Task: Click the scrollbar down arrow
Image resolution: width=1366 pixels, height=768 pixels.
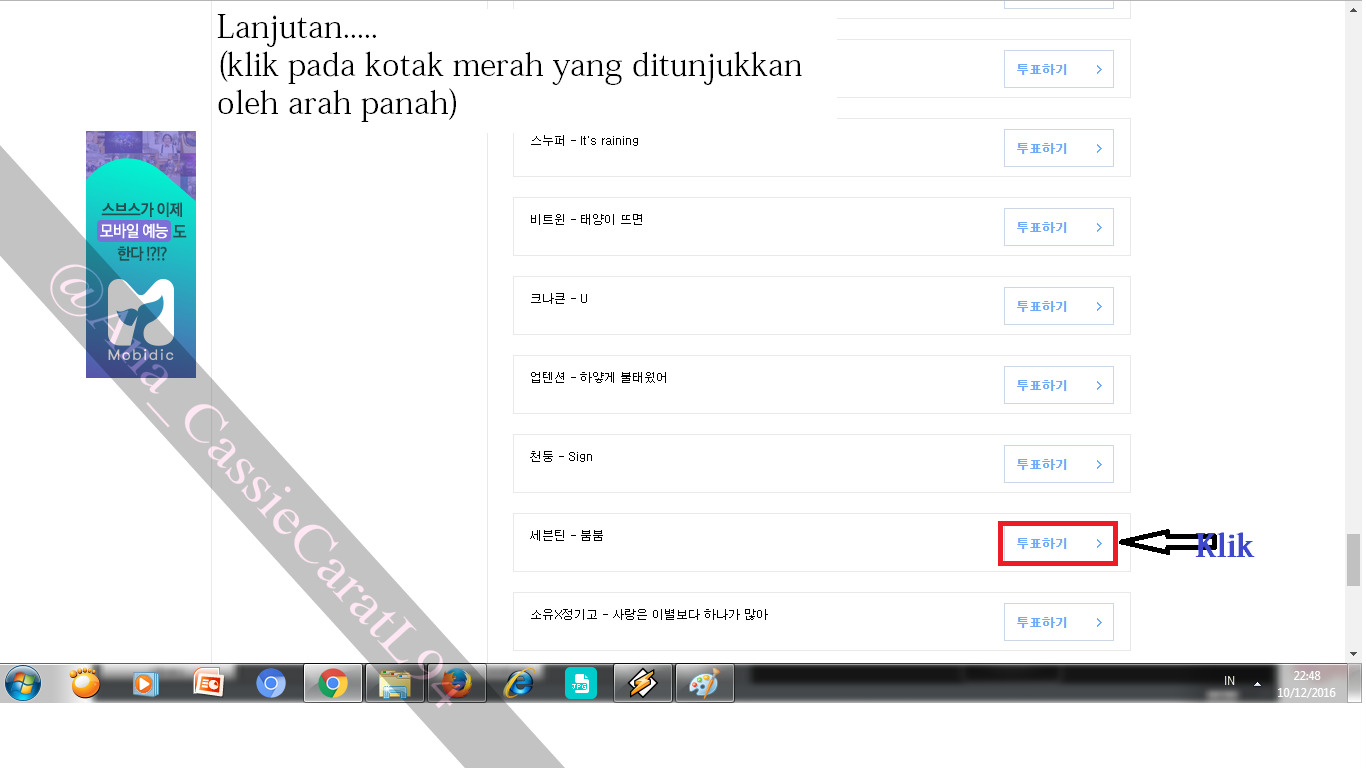Action: pyautogui.click(x=1354, y=653)
